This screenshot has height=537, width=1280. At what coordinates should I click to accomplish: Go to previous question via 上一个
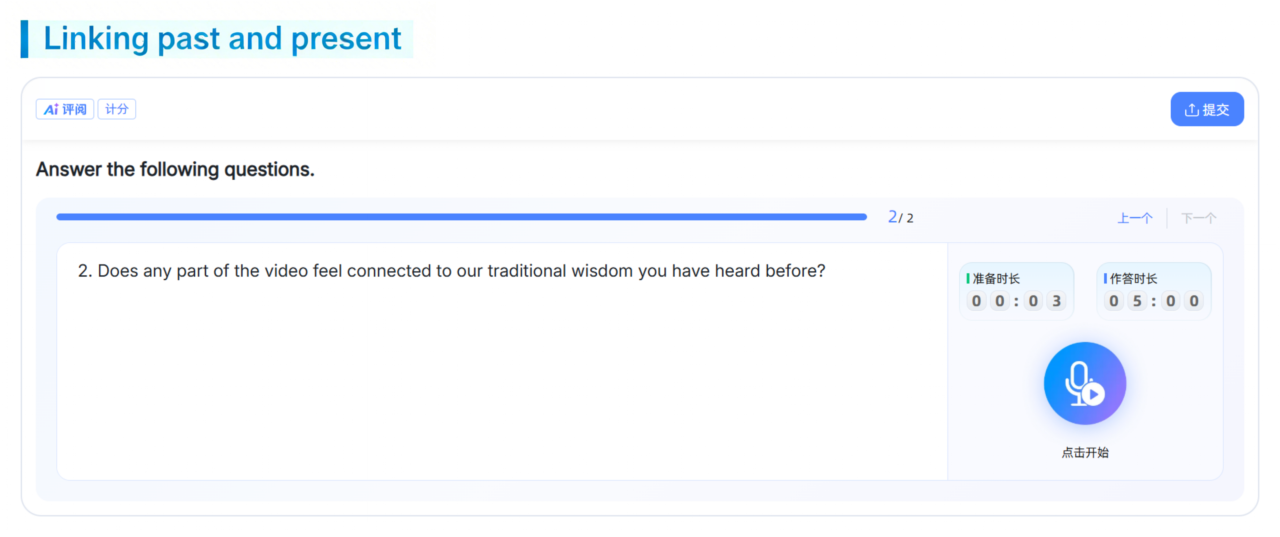pyautogui.click(x=1134, y=218)
